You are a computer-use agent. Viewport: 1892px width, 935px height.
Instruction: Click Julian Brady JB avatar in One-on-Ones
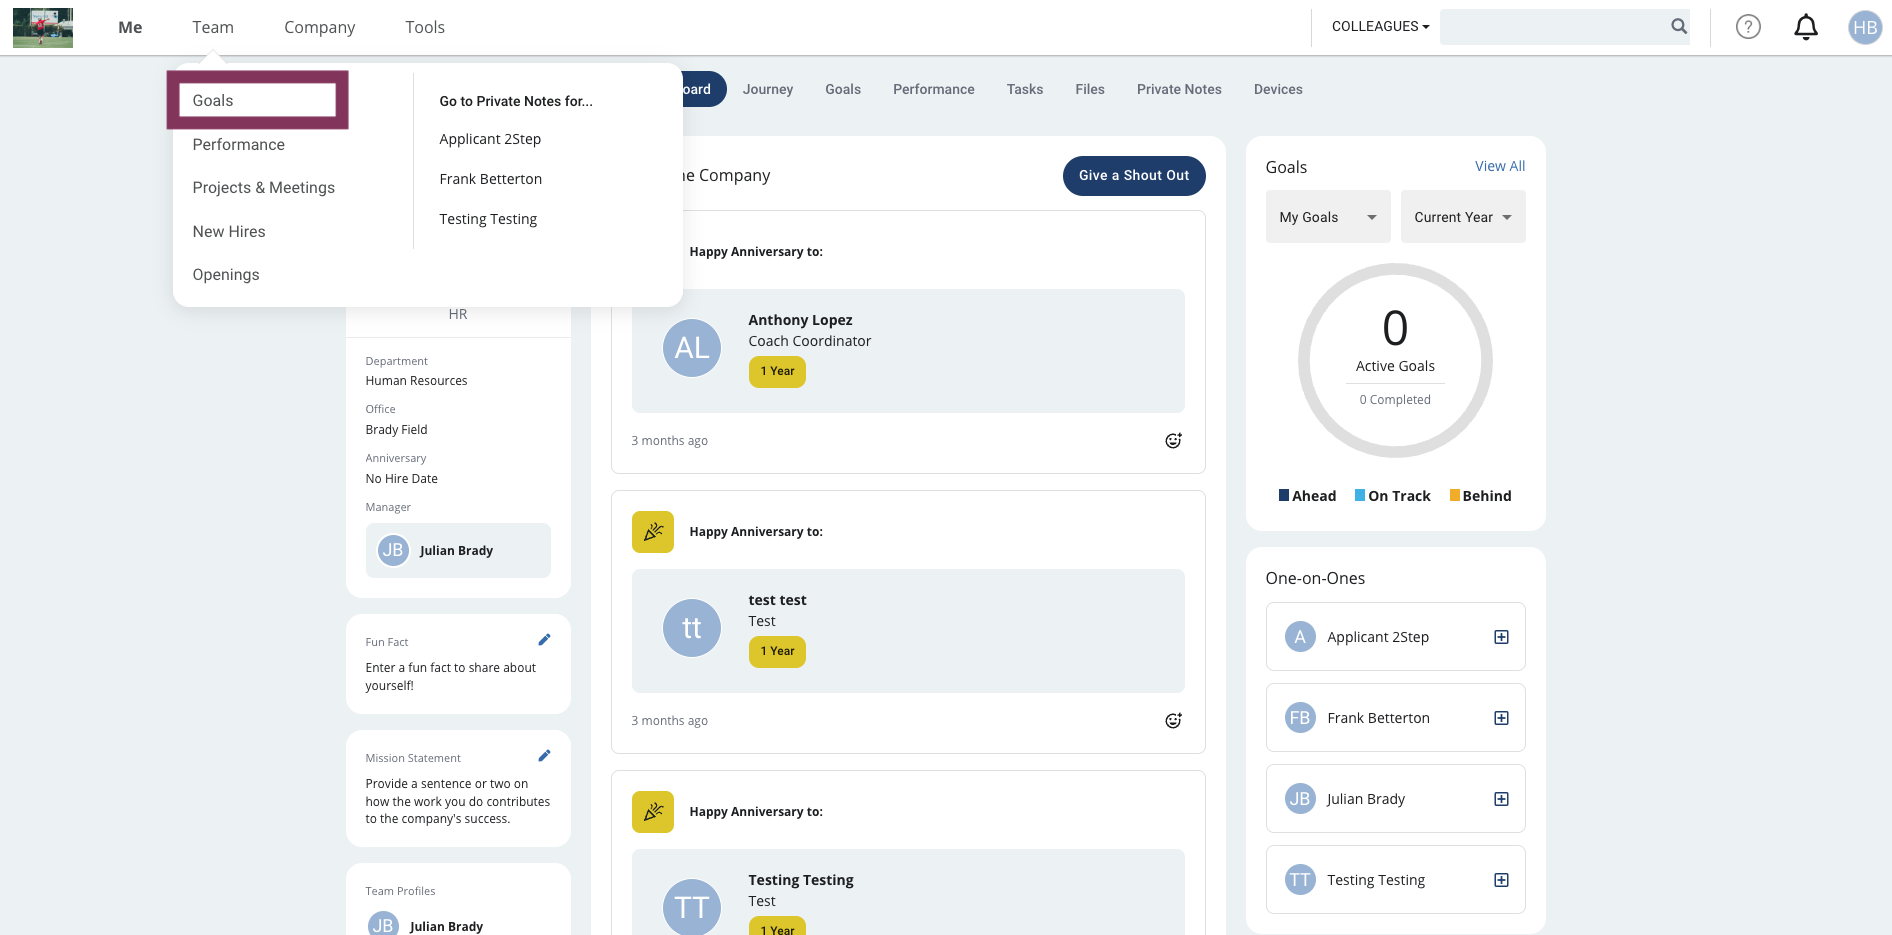1300,799
